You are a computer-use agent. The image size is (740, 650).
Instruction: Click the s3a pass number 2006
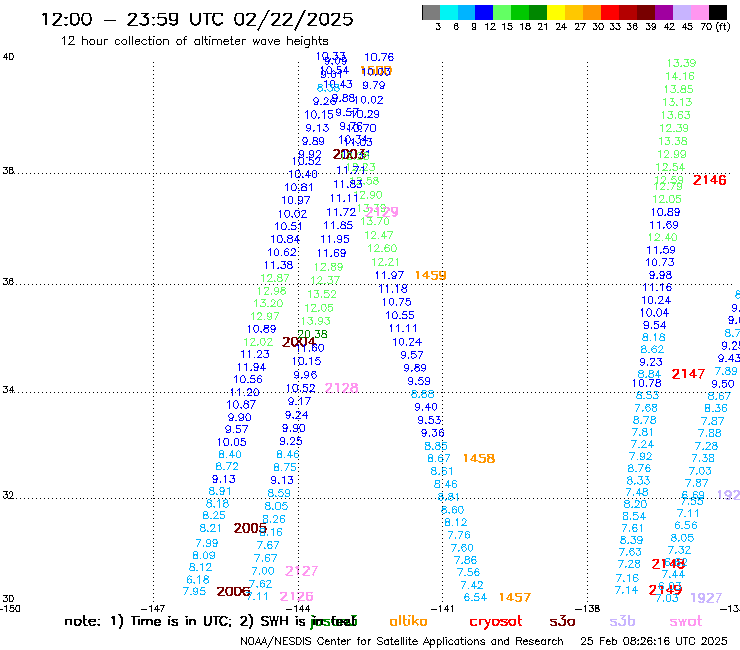point(233,591)
